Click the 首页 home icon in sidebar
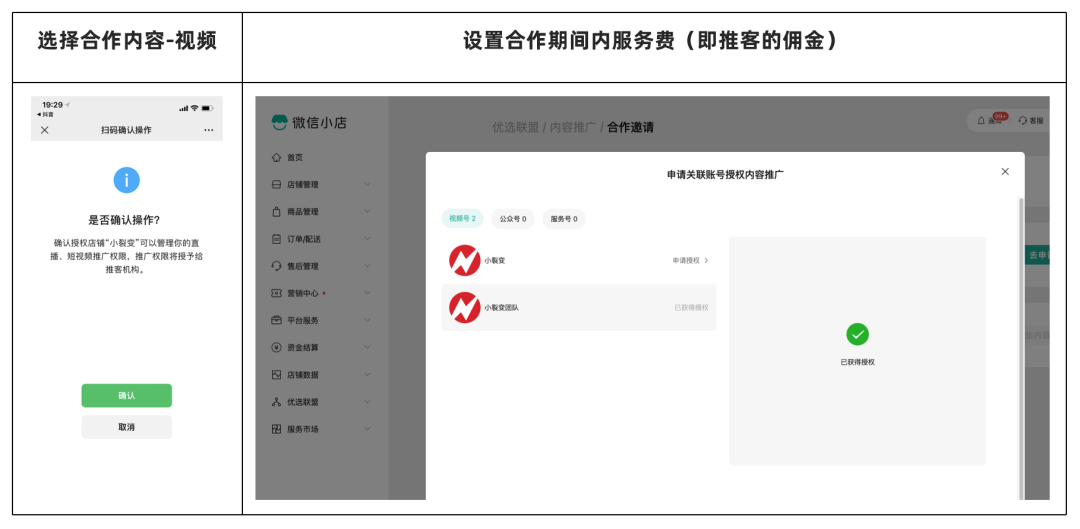This screenshot has height=529, width=1080. [277, 158]
